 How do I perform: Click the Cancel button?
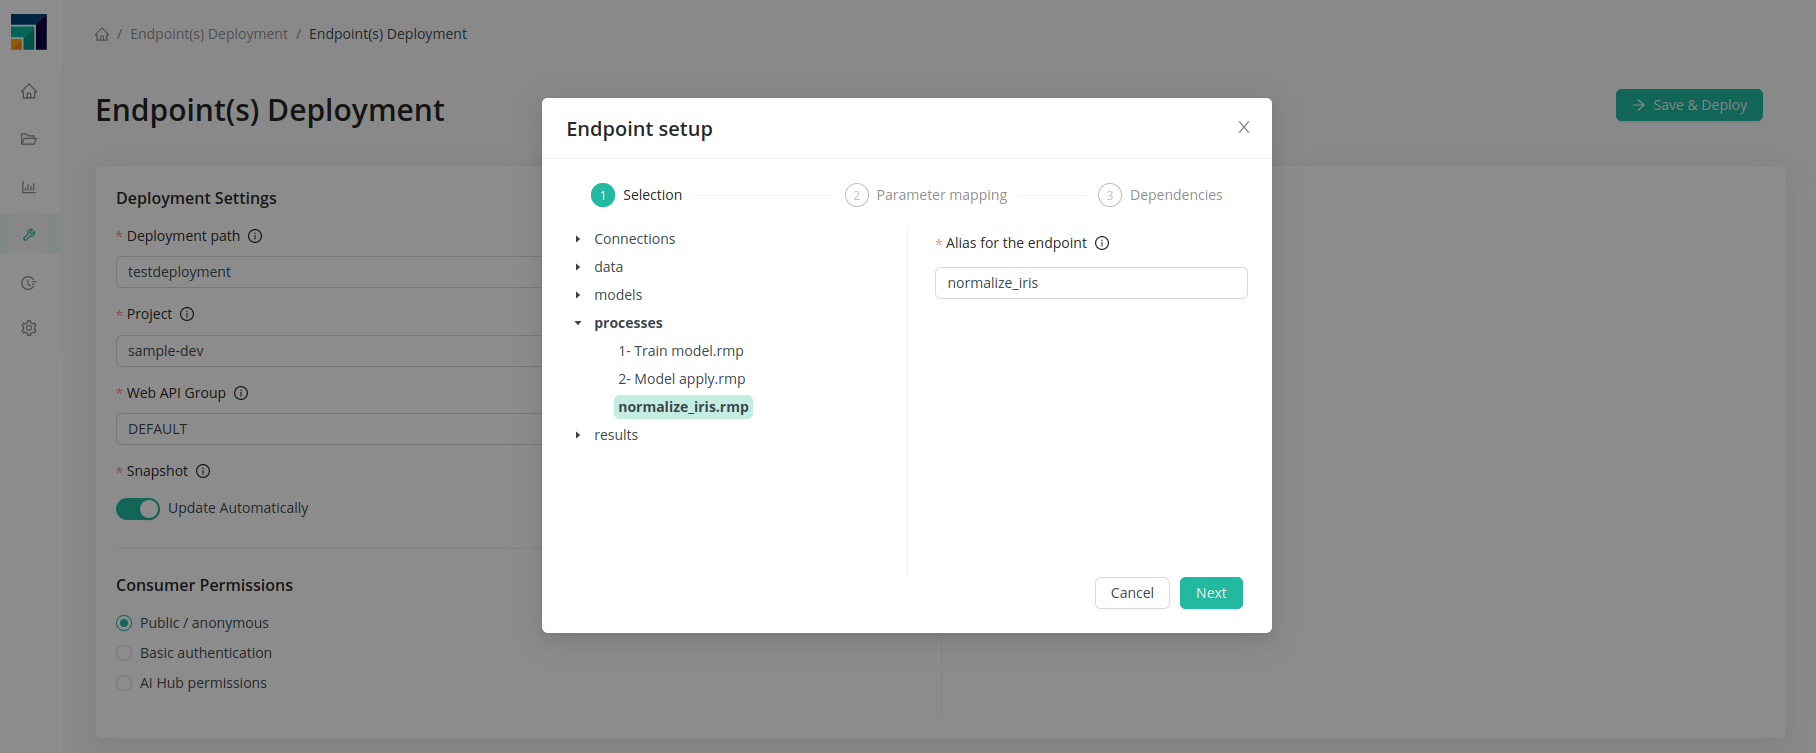(1132, 593)
